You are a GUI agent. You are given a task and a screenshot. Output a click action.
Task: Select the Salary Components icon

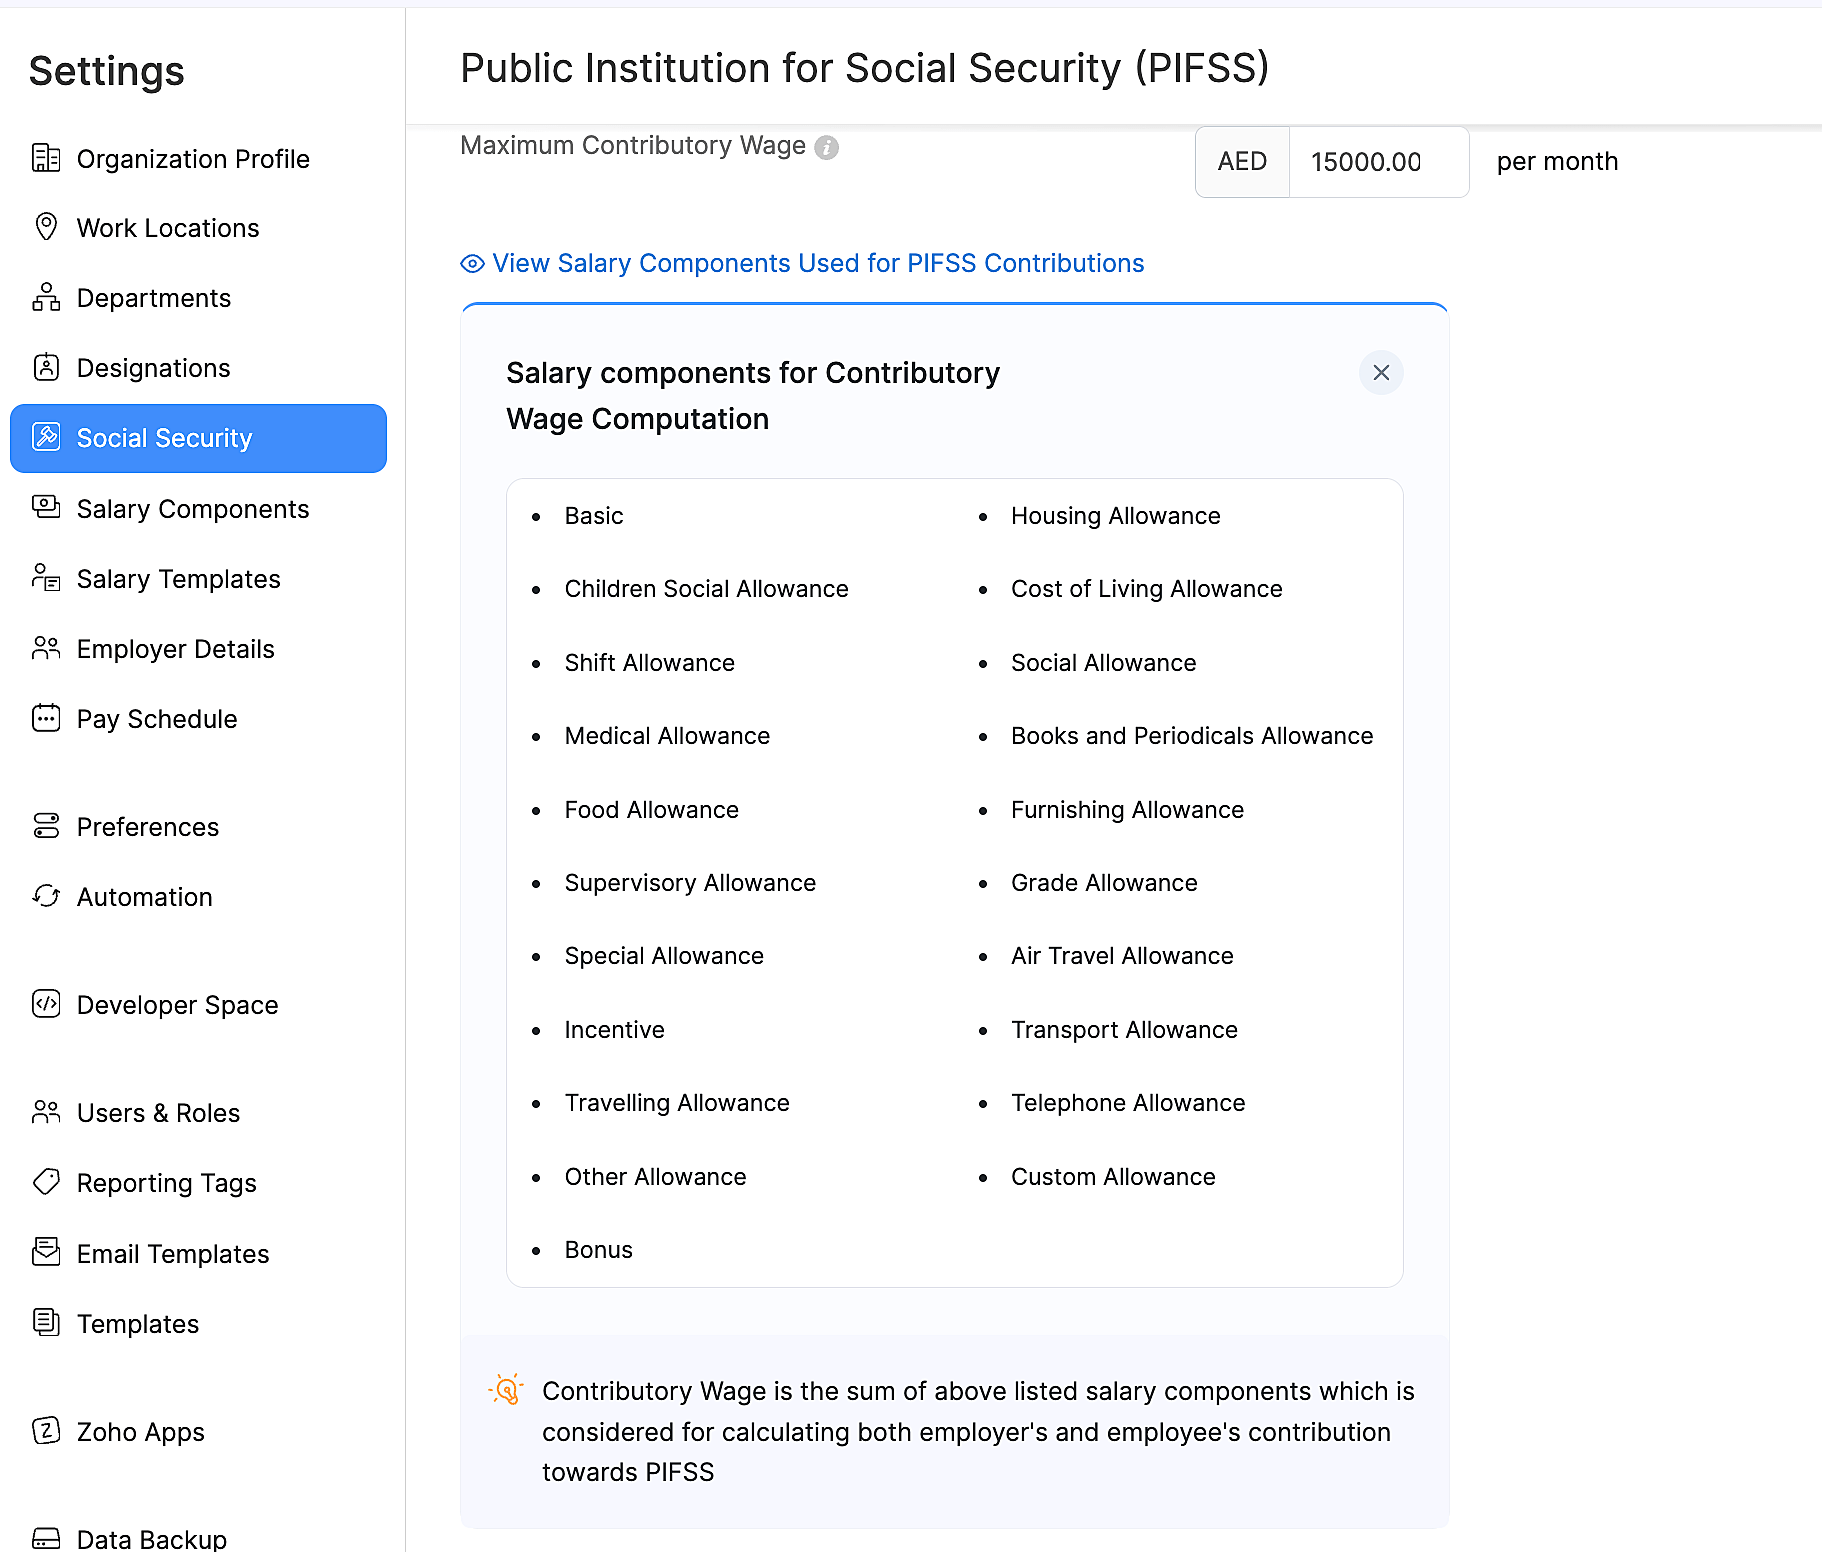(46, 508)
